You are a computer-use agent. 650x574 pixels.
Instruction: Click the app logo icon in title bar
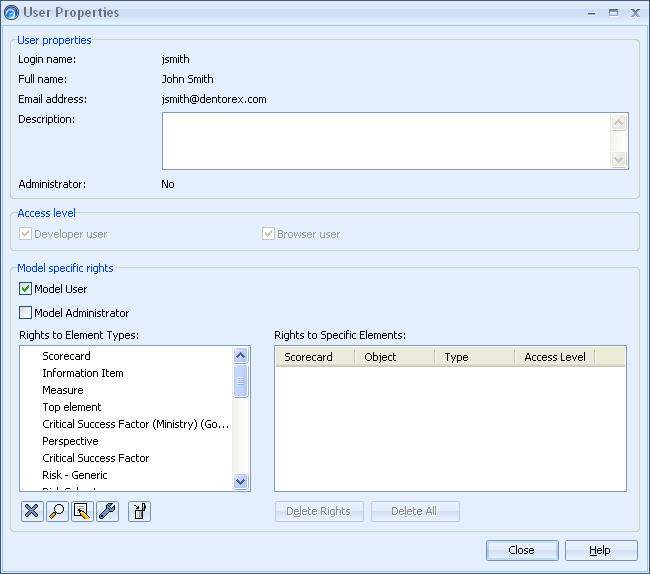[x=11, y=12]
